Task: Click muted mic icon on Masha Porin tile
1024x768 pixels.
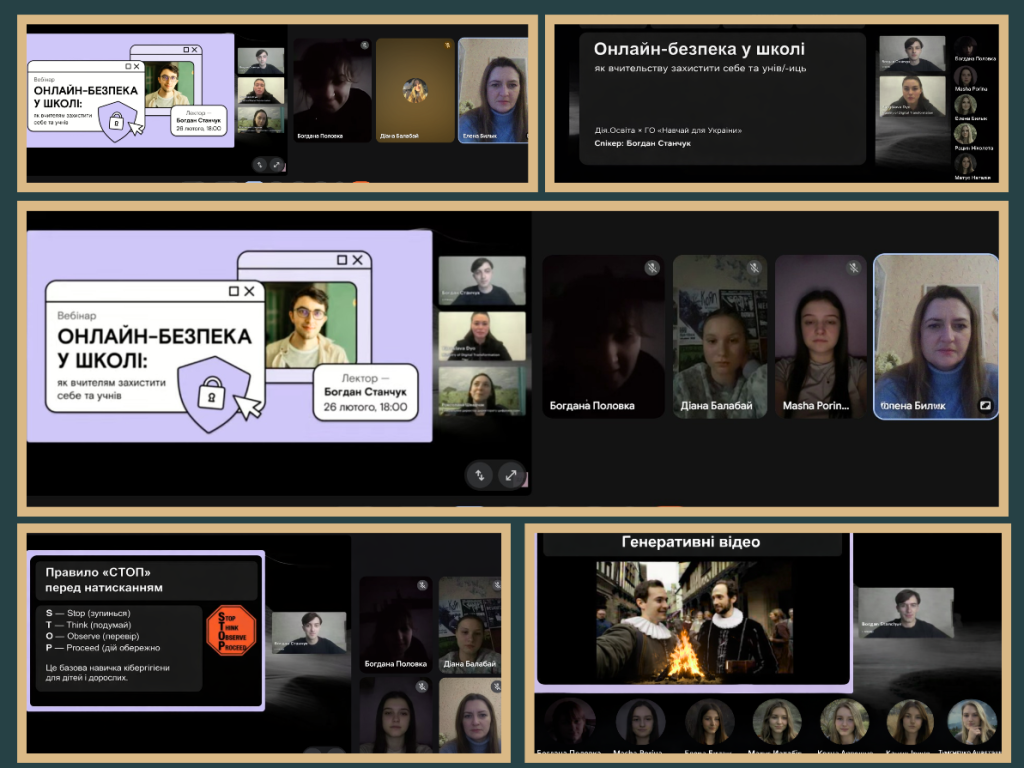Action: coord(853,268)
